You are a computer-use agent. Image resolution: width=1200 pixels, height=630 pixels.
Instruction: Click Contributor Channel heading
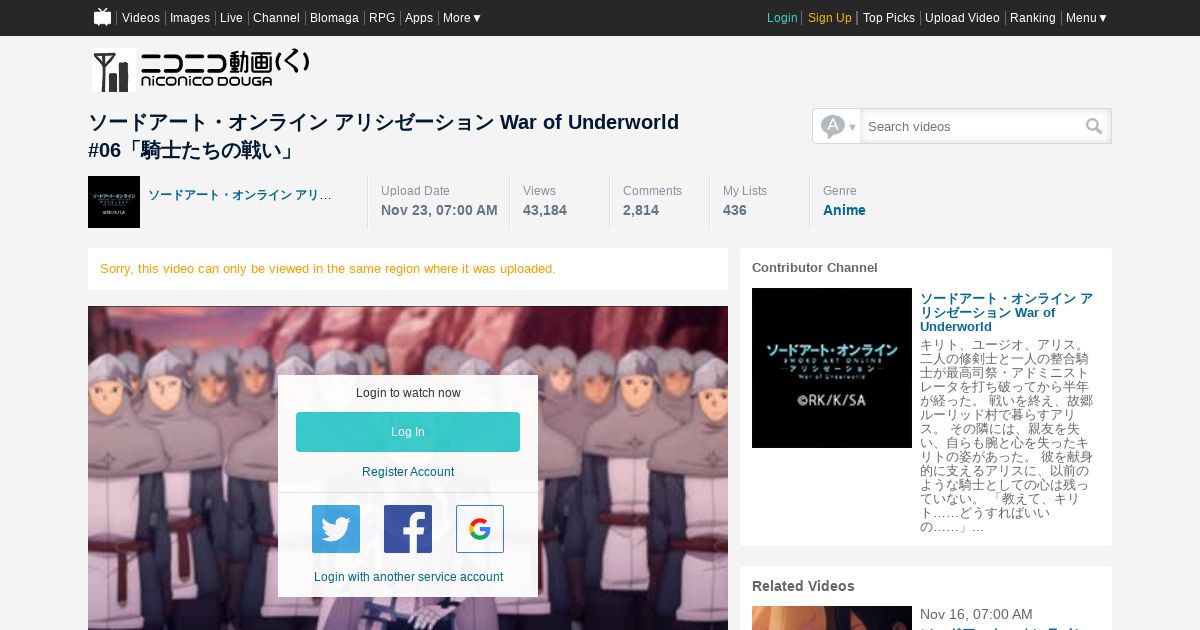tap(815, 268)
